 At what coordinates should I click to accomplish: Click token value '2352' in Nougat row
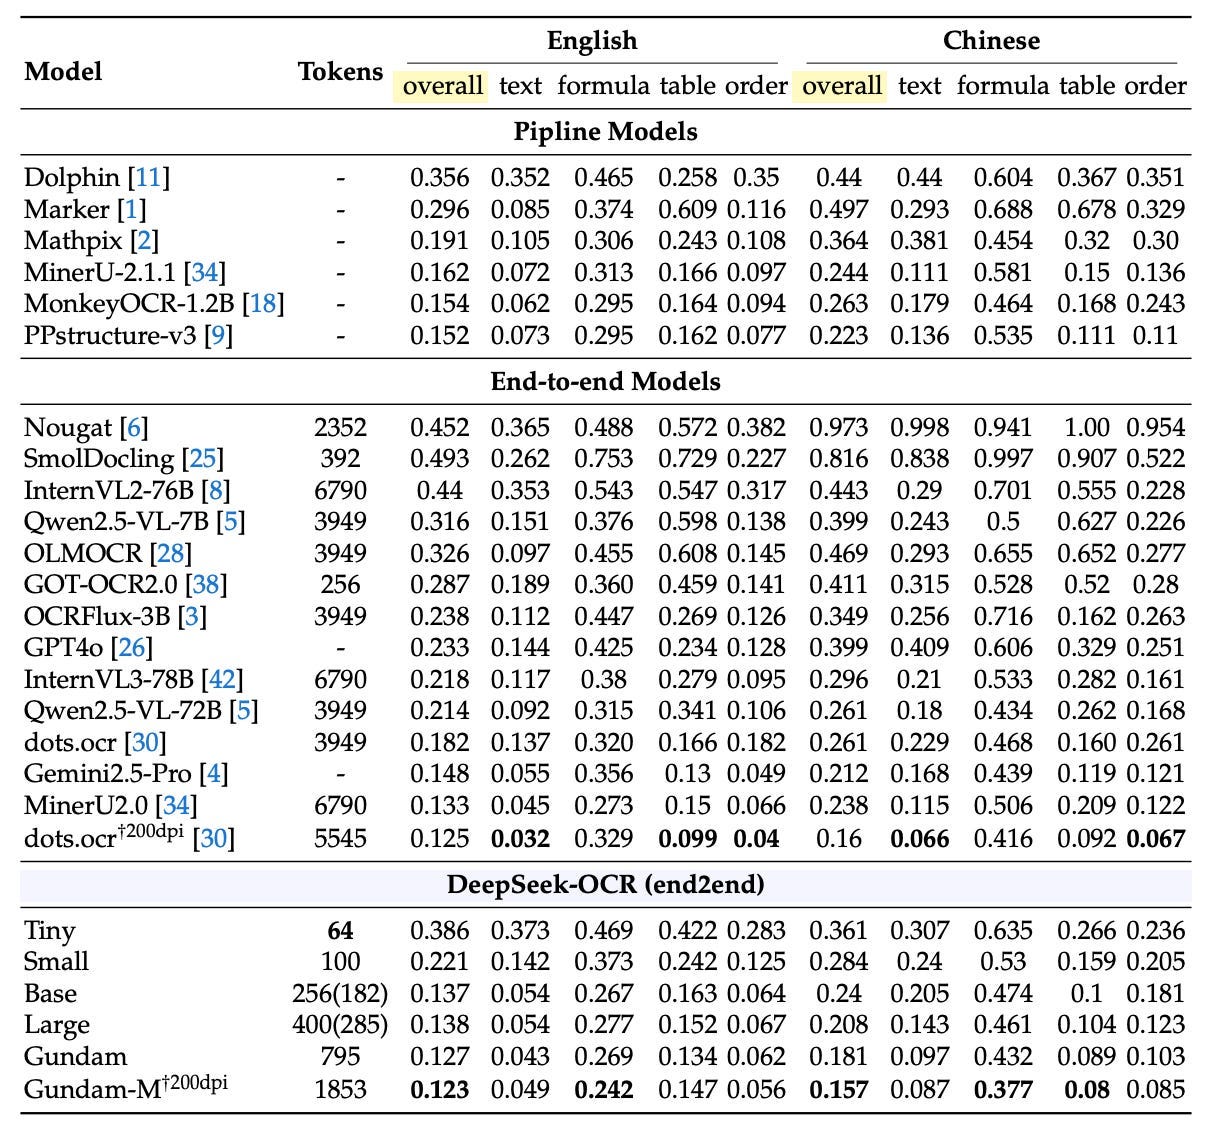point(340,429)
